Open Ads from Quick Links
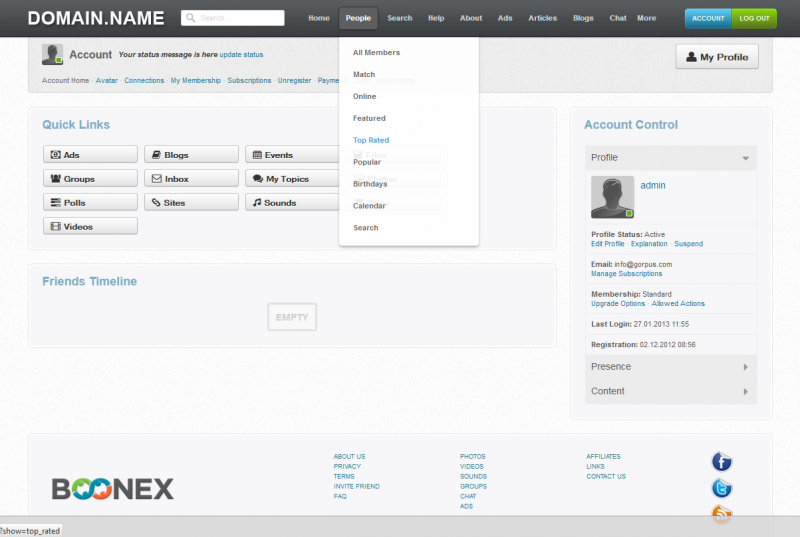800x537 pixels. [90, 155]
